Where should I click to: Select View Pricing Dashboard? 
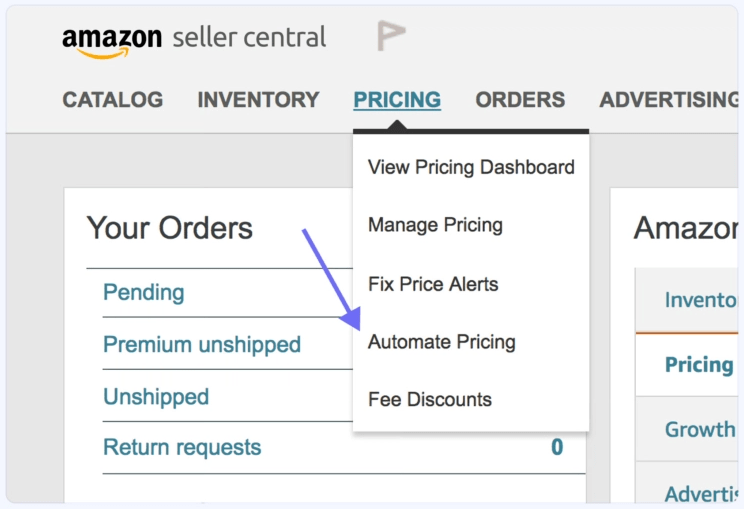pos(471,167)
